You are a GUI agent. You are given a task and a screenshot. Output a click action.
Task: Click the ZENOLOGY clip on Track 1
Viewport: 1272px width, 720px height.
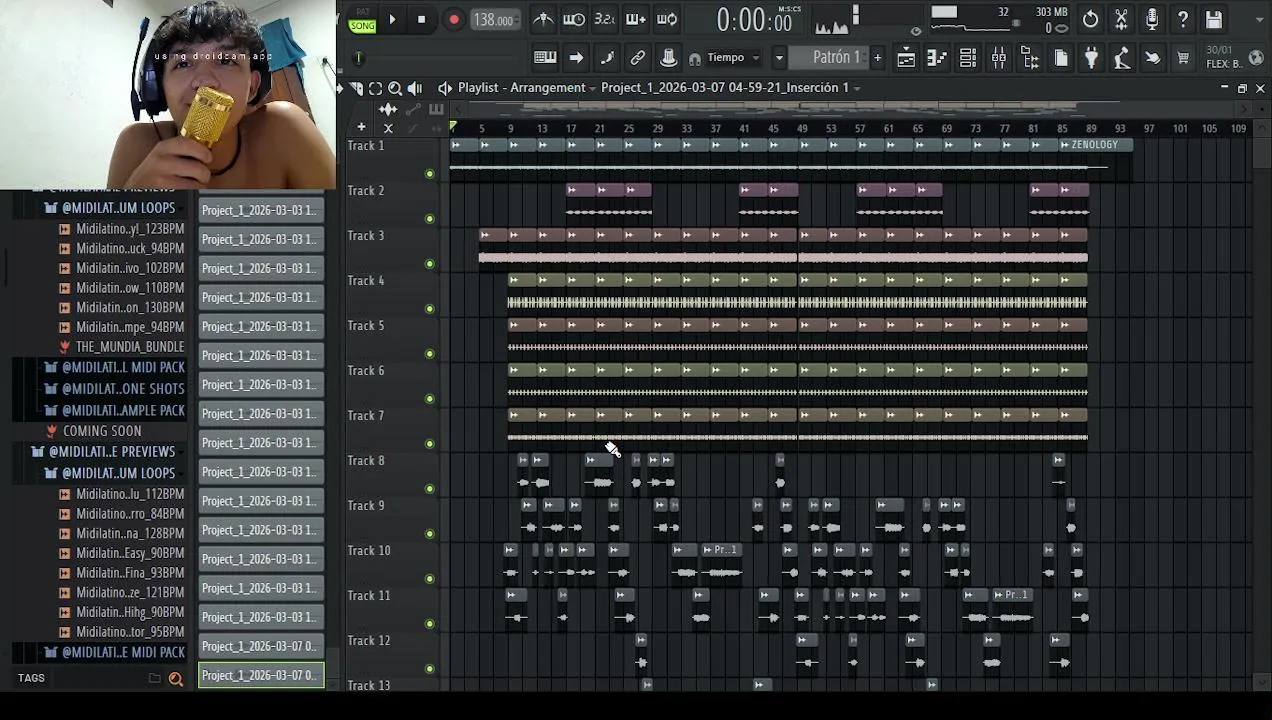click(x=1096, y=145)
